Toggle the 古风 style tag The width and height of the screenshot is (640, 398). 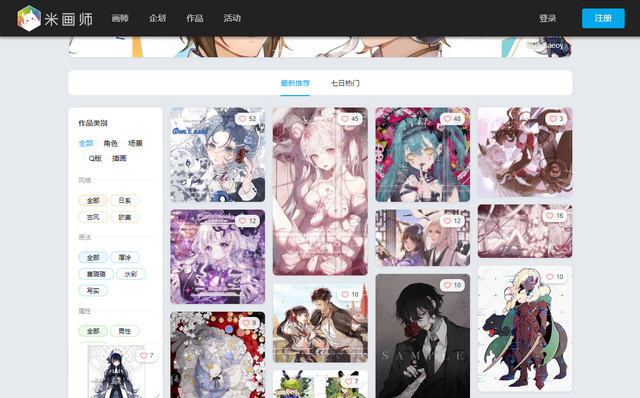click(93, 217)
